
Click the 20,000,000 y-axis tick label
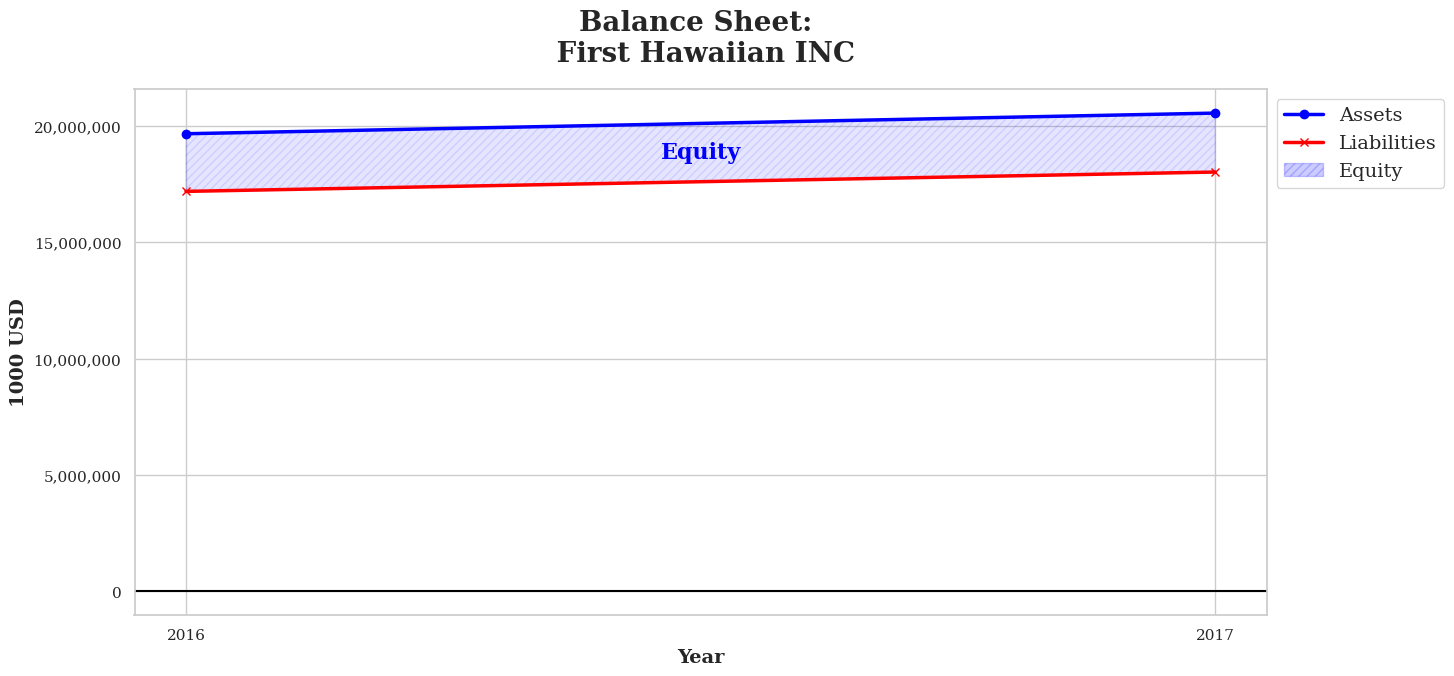click(x=78, y=127)
